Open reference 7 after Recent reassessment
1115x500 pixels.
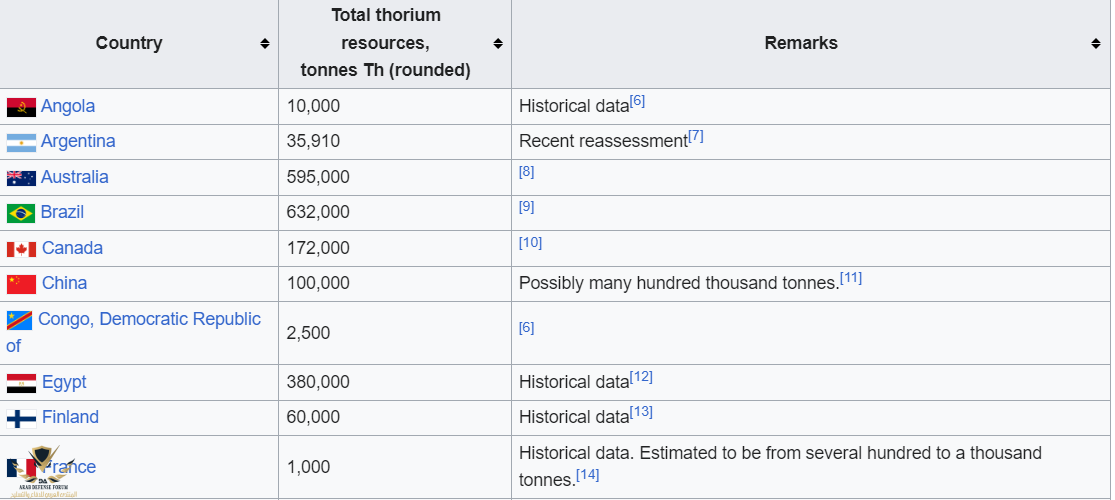tap(696, 136)
